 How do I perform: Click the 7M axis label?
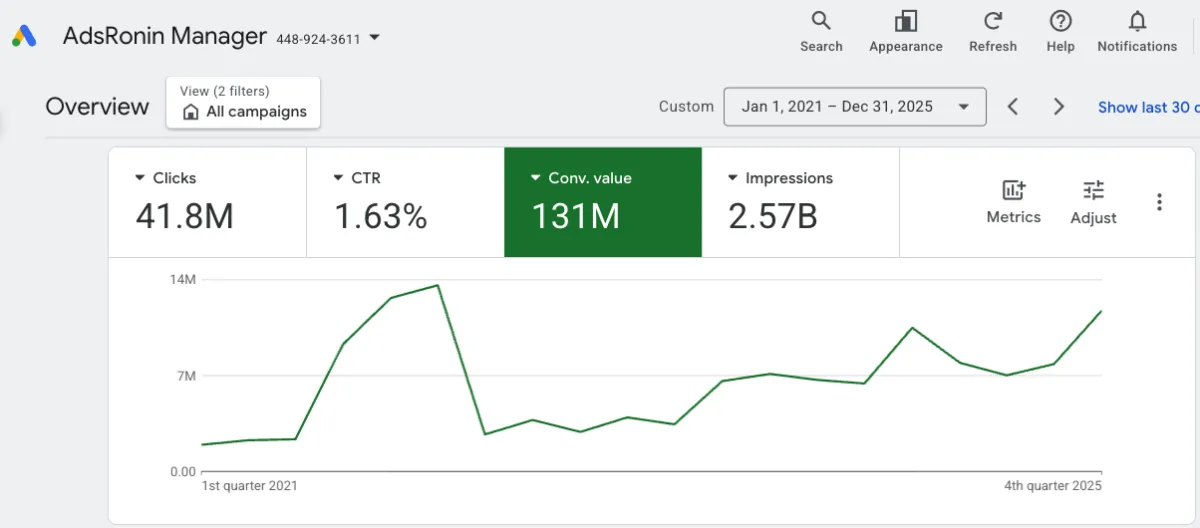click(186, 376)
